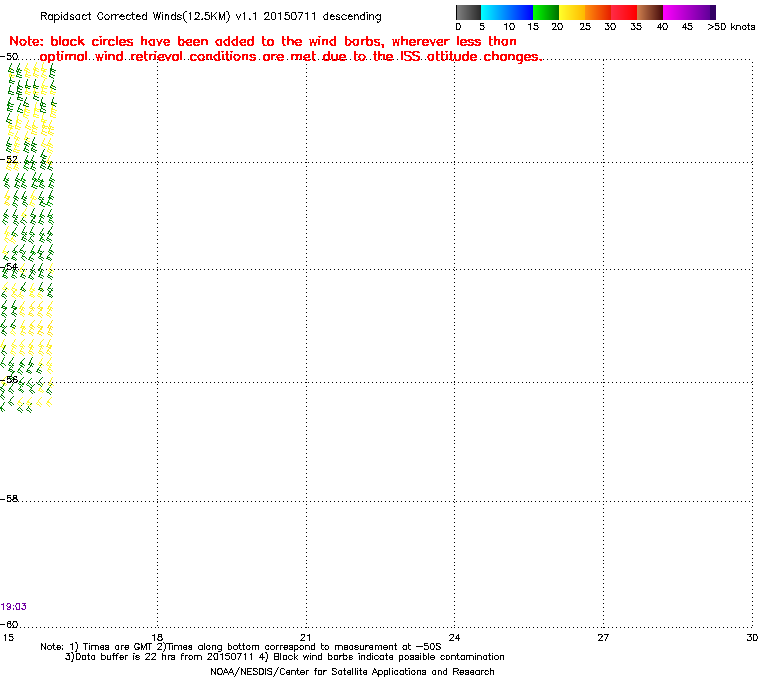Pick the orange 25-30 knots color segment
Screen dimensions: 760x688
[x=598, y=12]
